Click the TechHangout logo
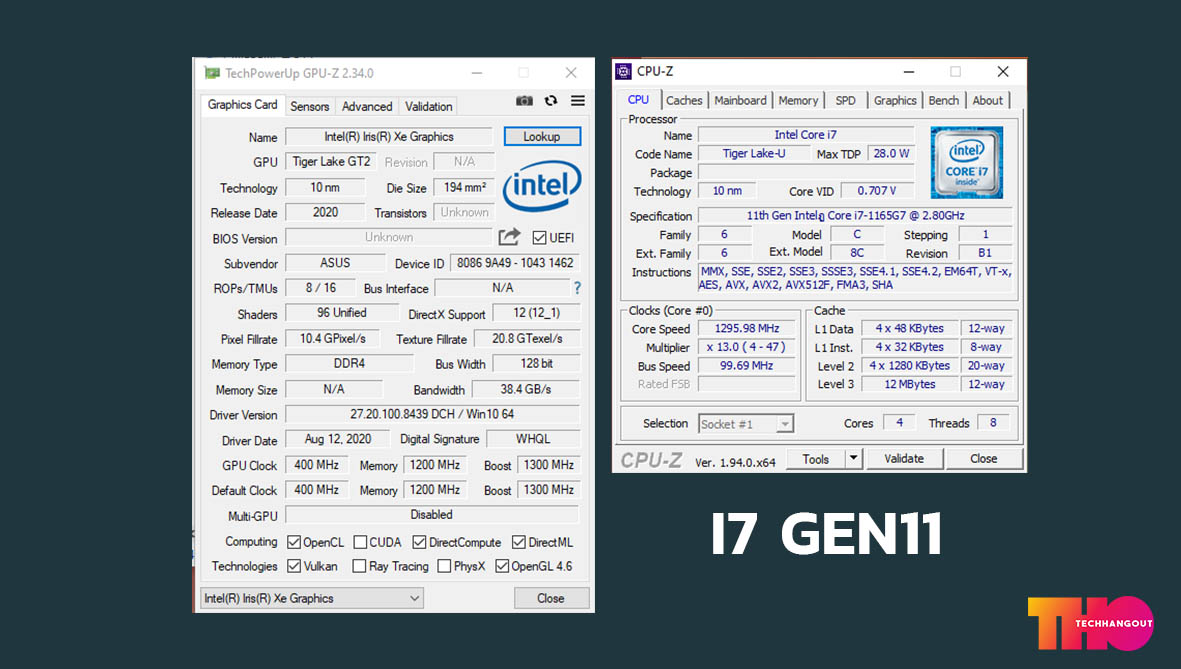This screenshot has width=1181, height=669. click(x=1091, y=623)
